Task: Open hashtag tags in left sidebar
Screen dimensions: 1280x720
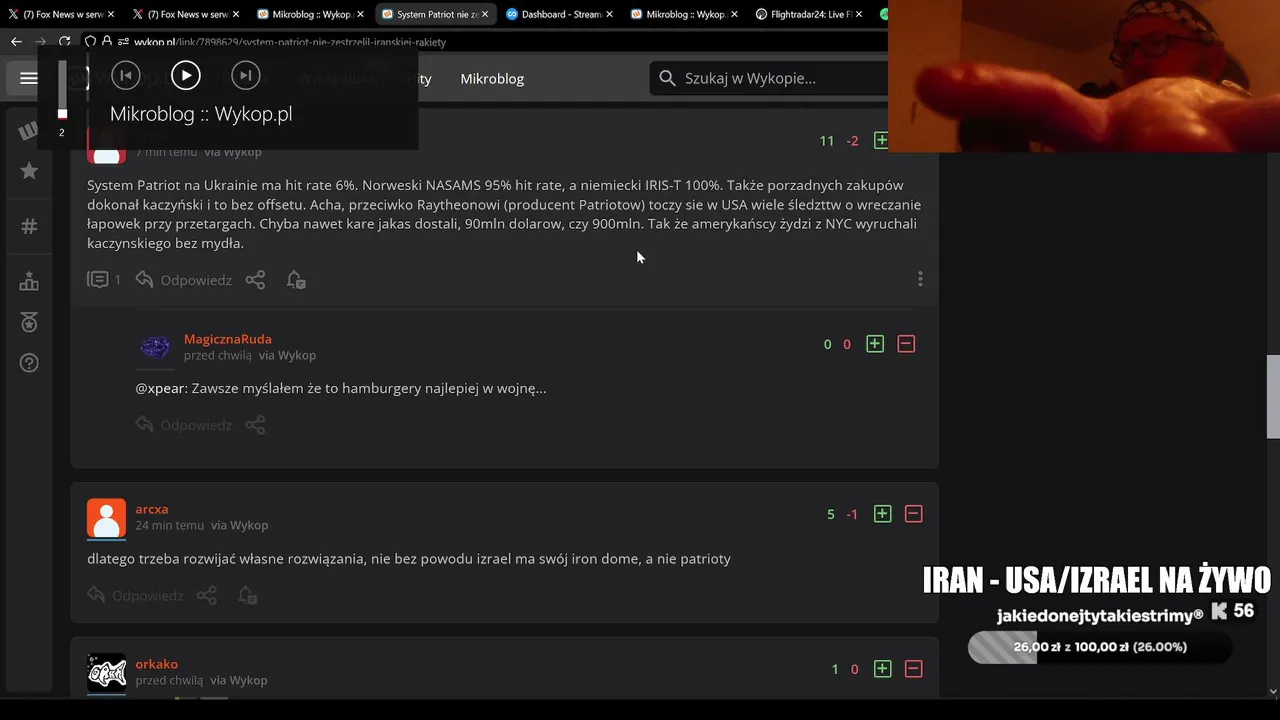Action: (x=29, y=226)
